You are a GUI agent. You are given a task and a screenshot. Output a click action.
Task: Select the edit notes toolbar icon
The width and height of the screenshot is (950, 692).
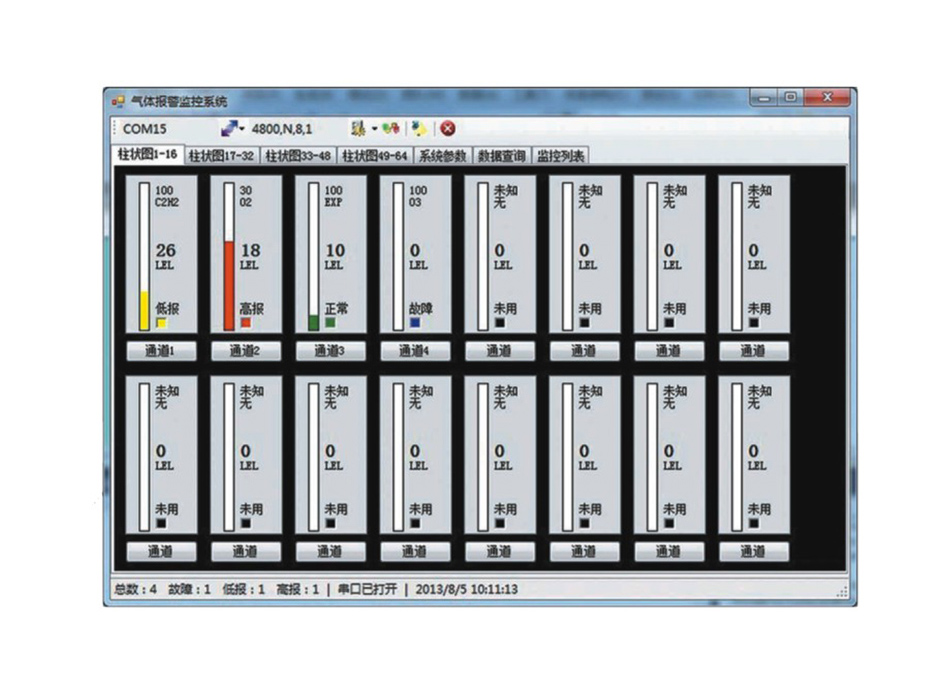pyautogui.click(x=419, y=128)
